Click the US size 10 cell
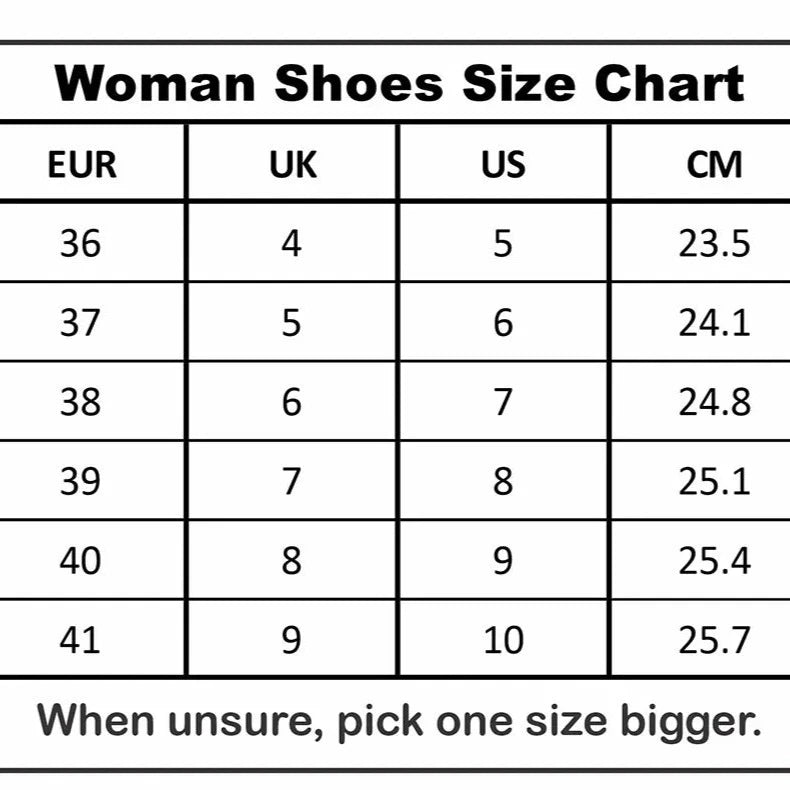Screen dimensions: 790x790 502,639
